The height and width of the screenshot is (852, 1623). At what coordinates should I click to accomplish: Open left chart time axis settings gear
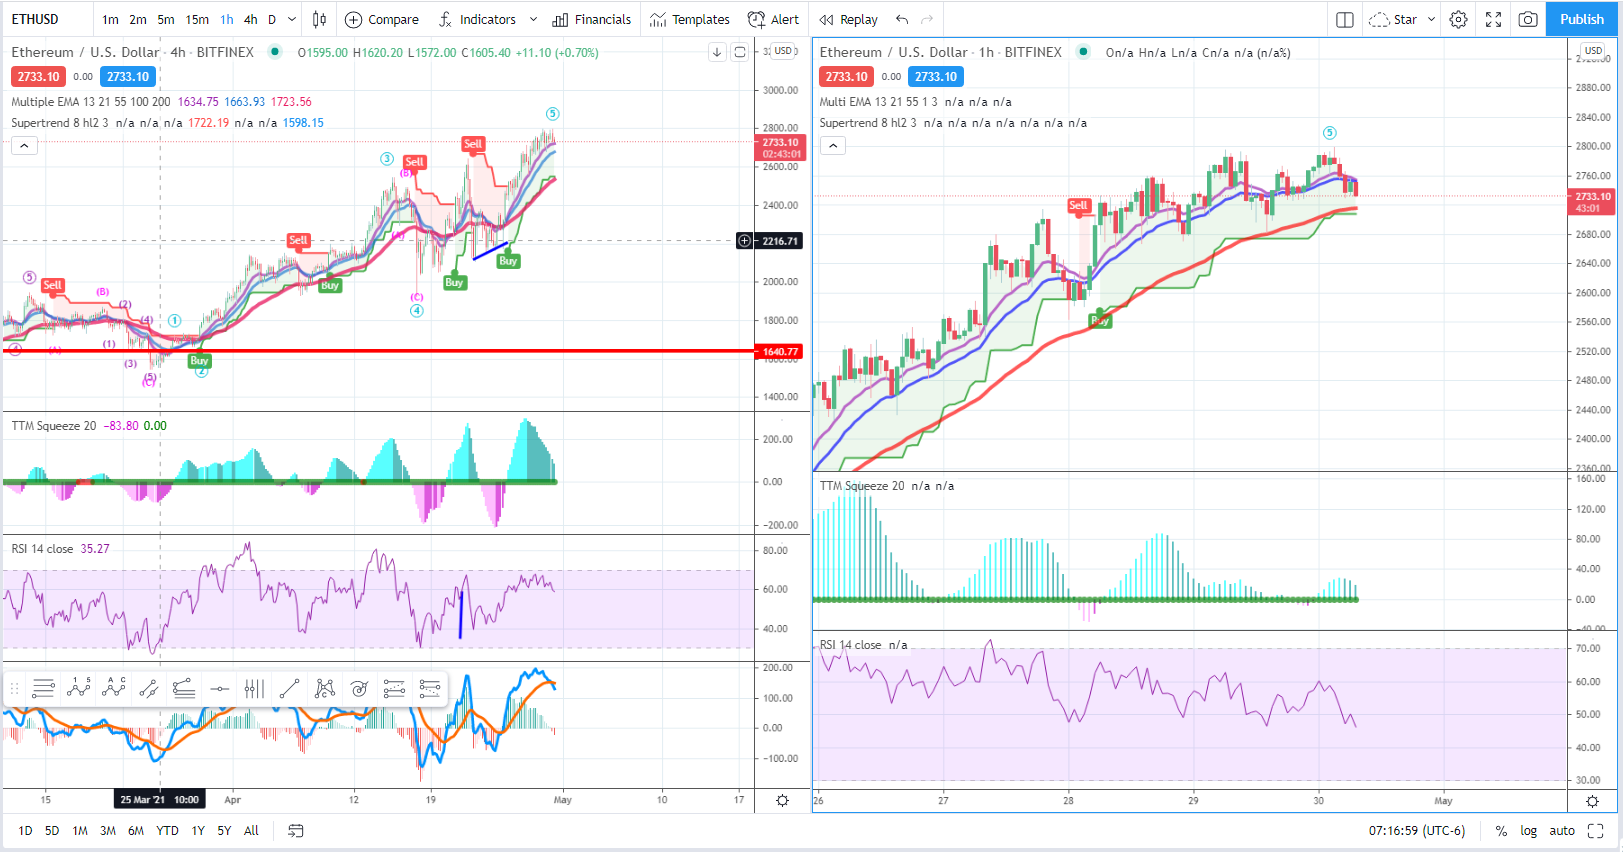point(782,800)
